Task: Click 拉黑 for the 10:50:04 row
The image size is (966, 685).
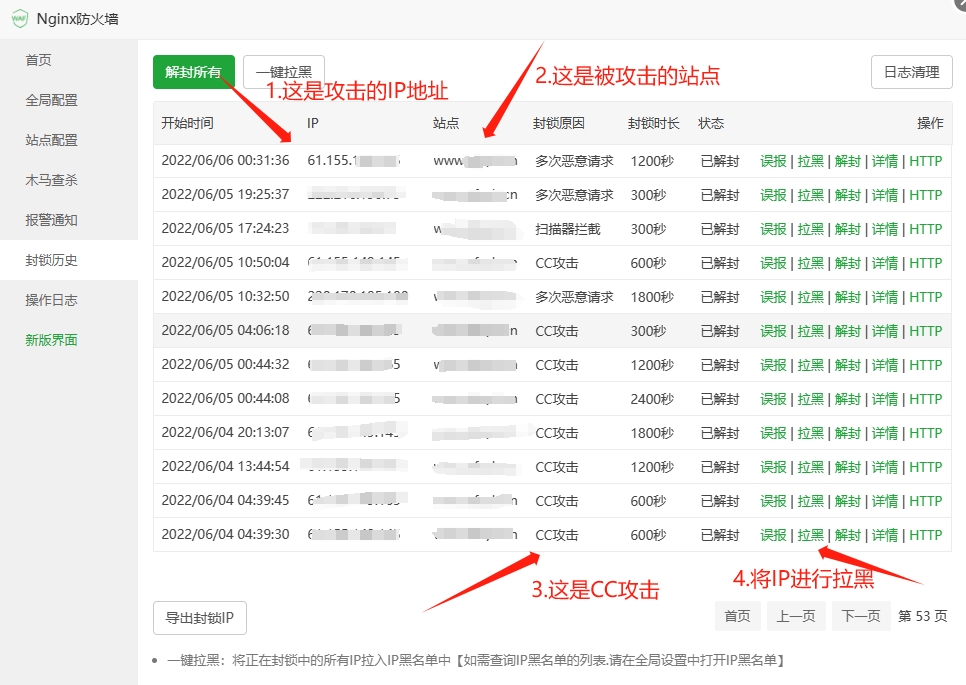Action: (811, 263)
